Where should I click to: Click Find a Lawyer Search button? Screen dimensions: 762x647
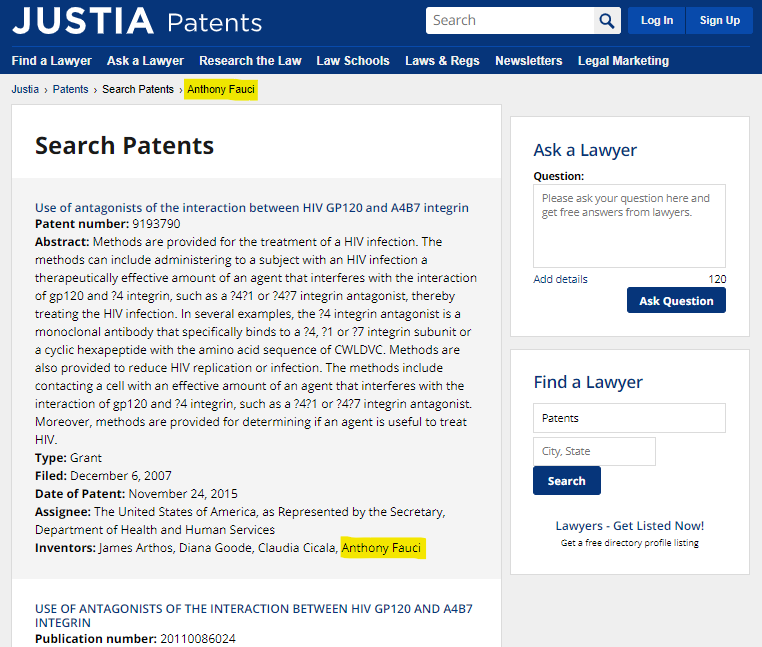(567, 481)
